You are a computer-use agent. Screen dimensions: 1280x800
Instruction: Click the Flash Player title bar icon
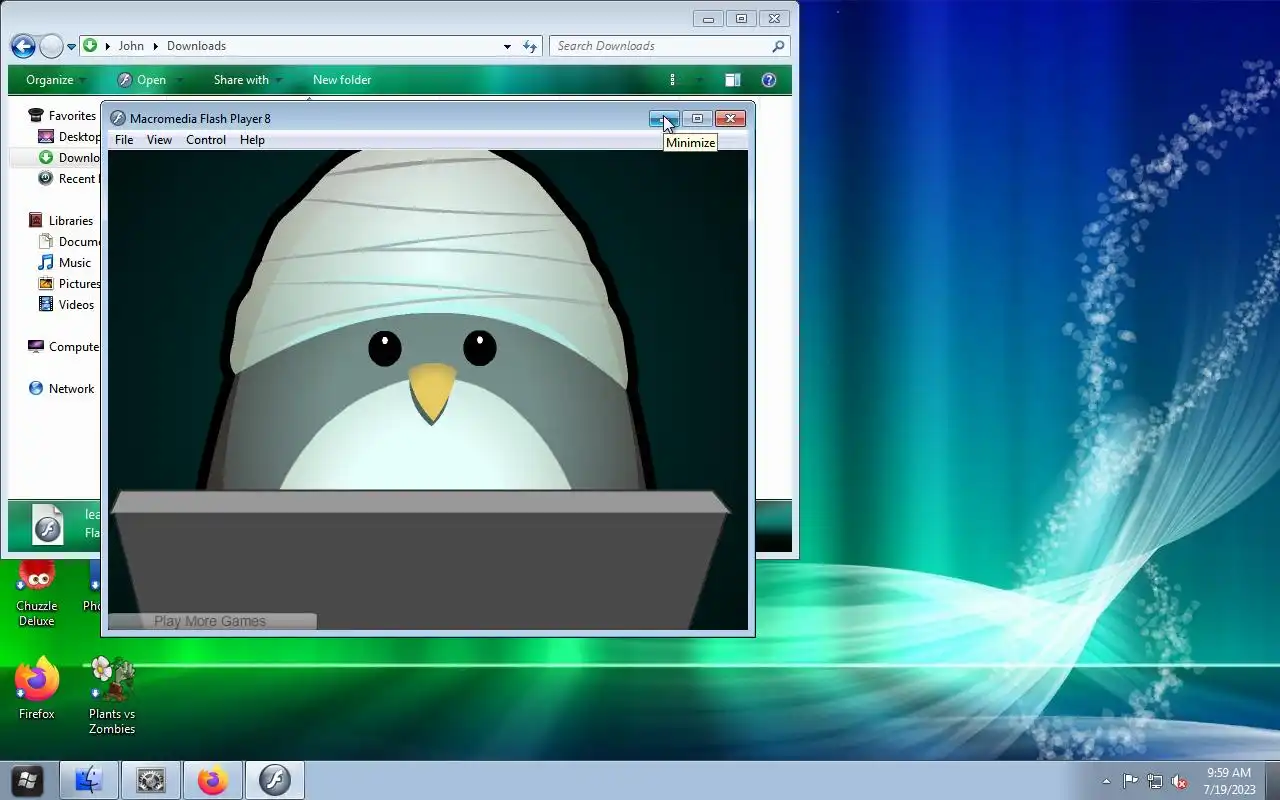118,118
